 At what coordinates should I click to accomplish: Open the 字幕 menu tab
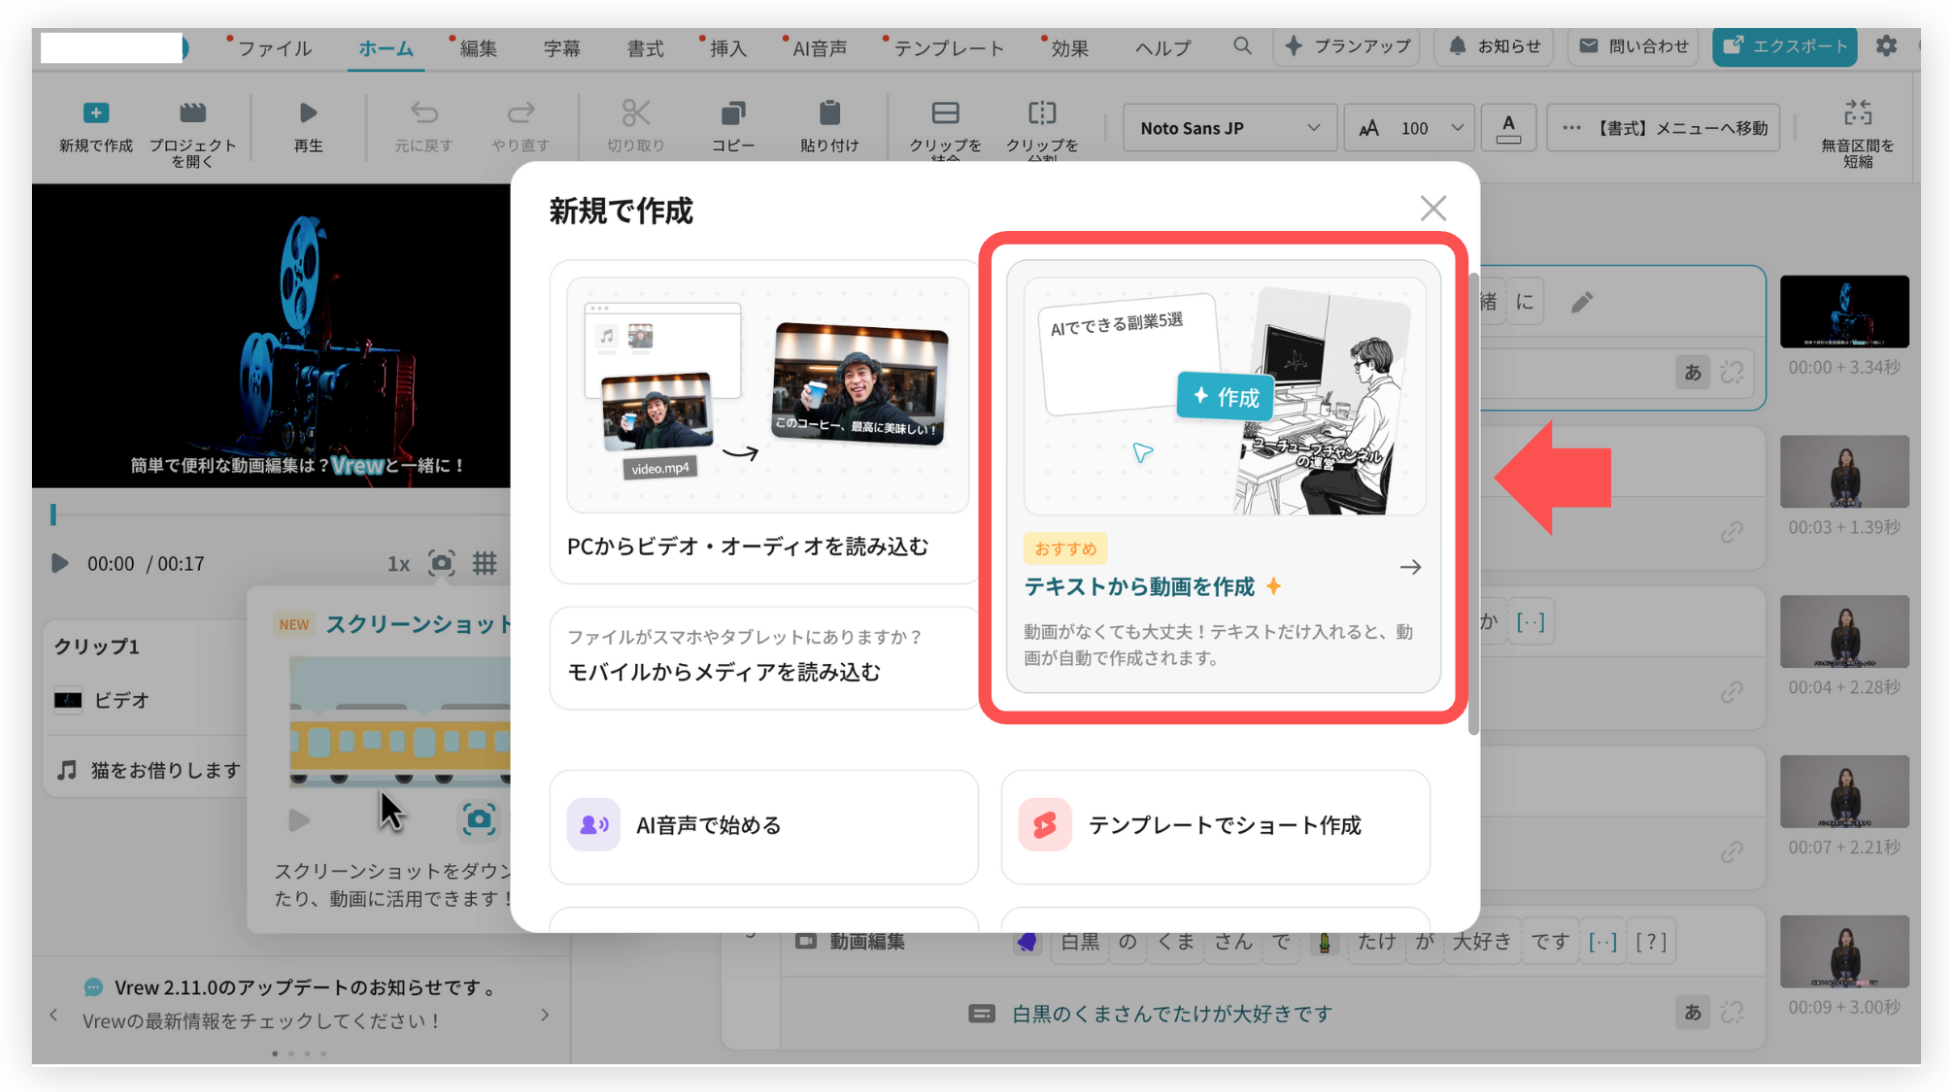tap(561, 48)
